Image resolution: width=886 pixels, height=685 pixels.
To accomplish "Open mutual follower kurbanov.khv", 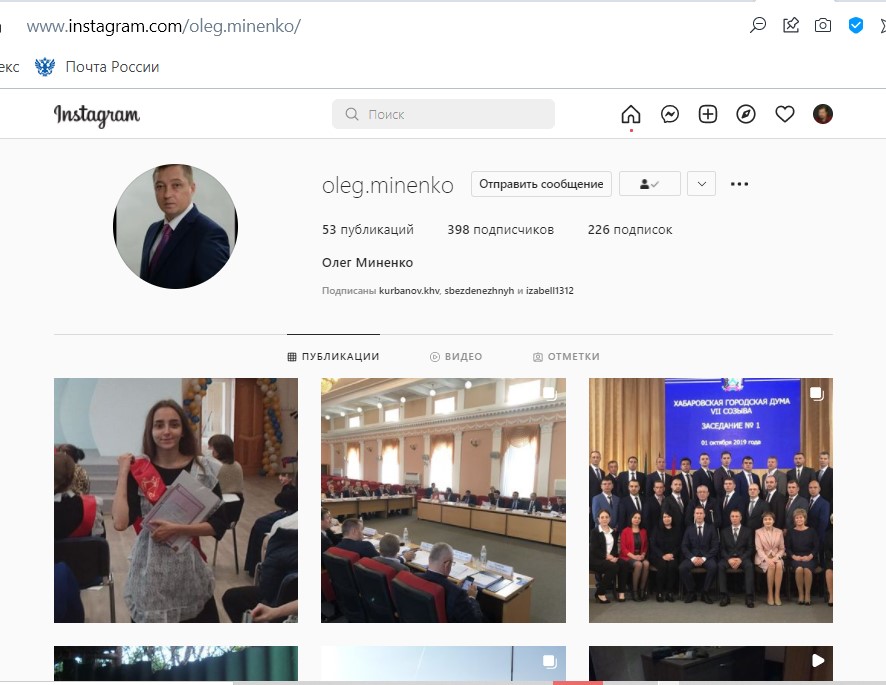I will tap(409, 291).
